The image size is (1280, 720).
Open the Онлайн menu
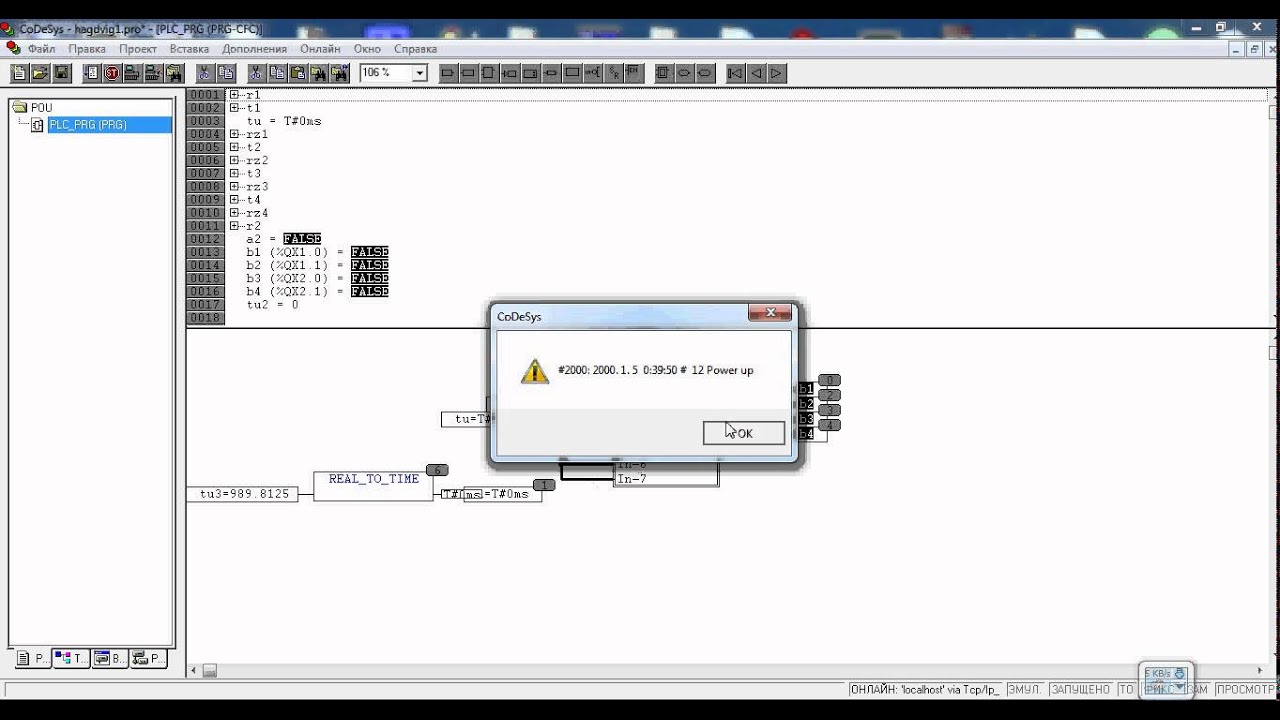tap(320, 48)
